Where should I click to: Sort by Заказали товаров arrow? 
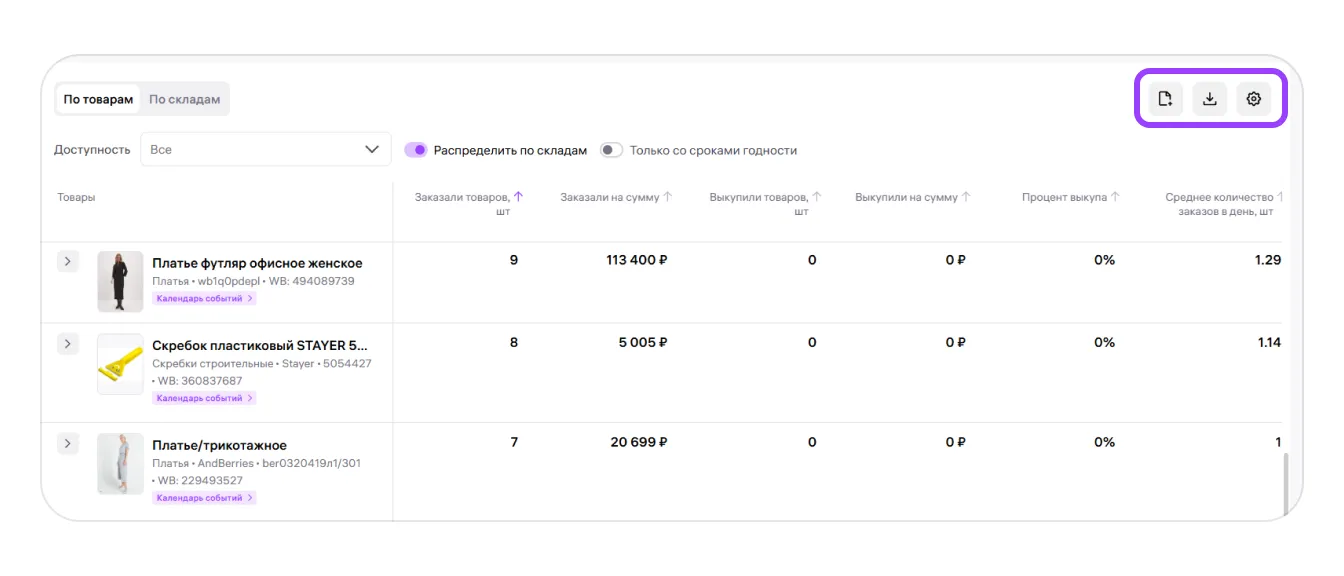518,197
